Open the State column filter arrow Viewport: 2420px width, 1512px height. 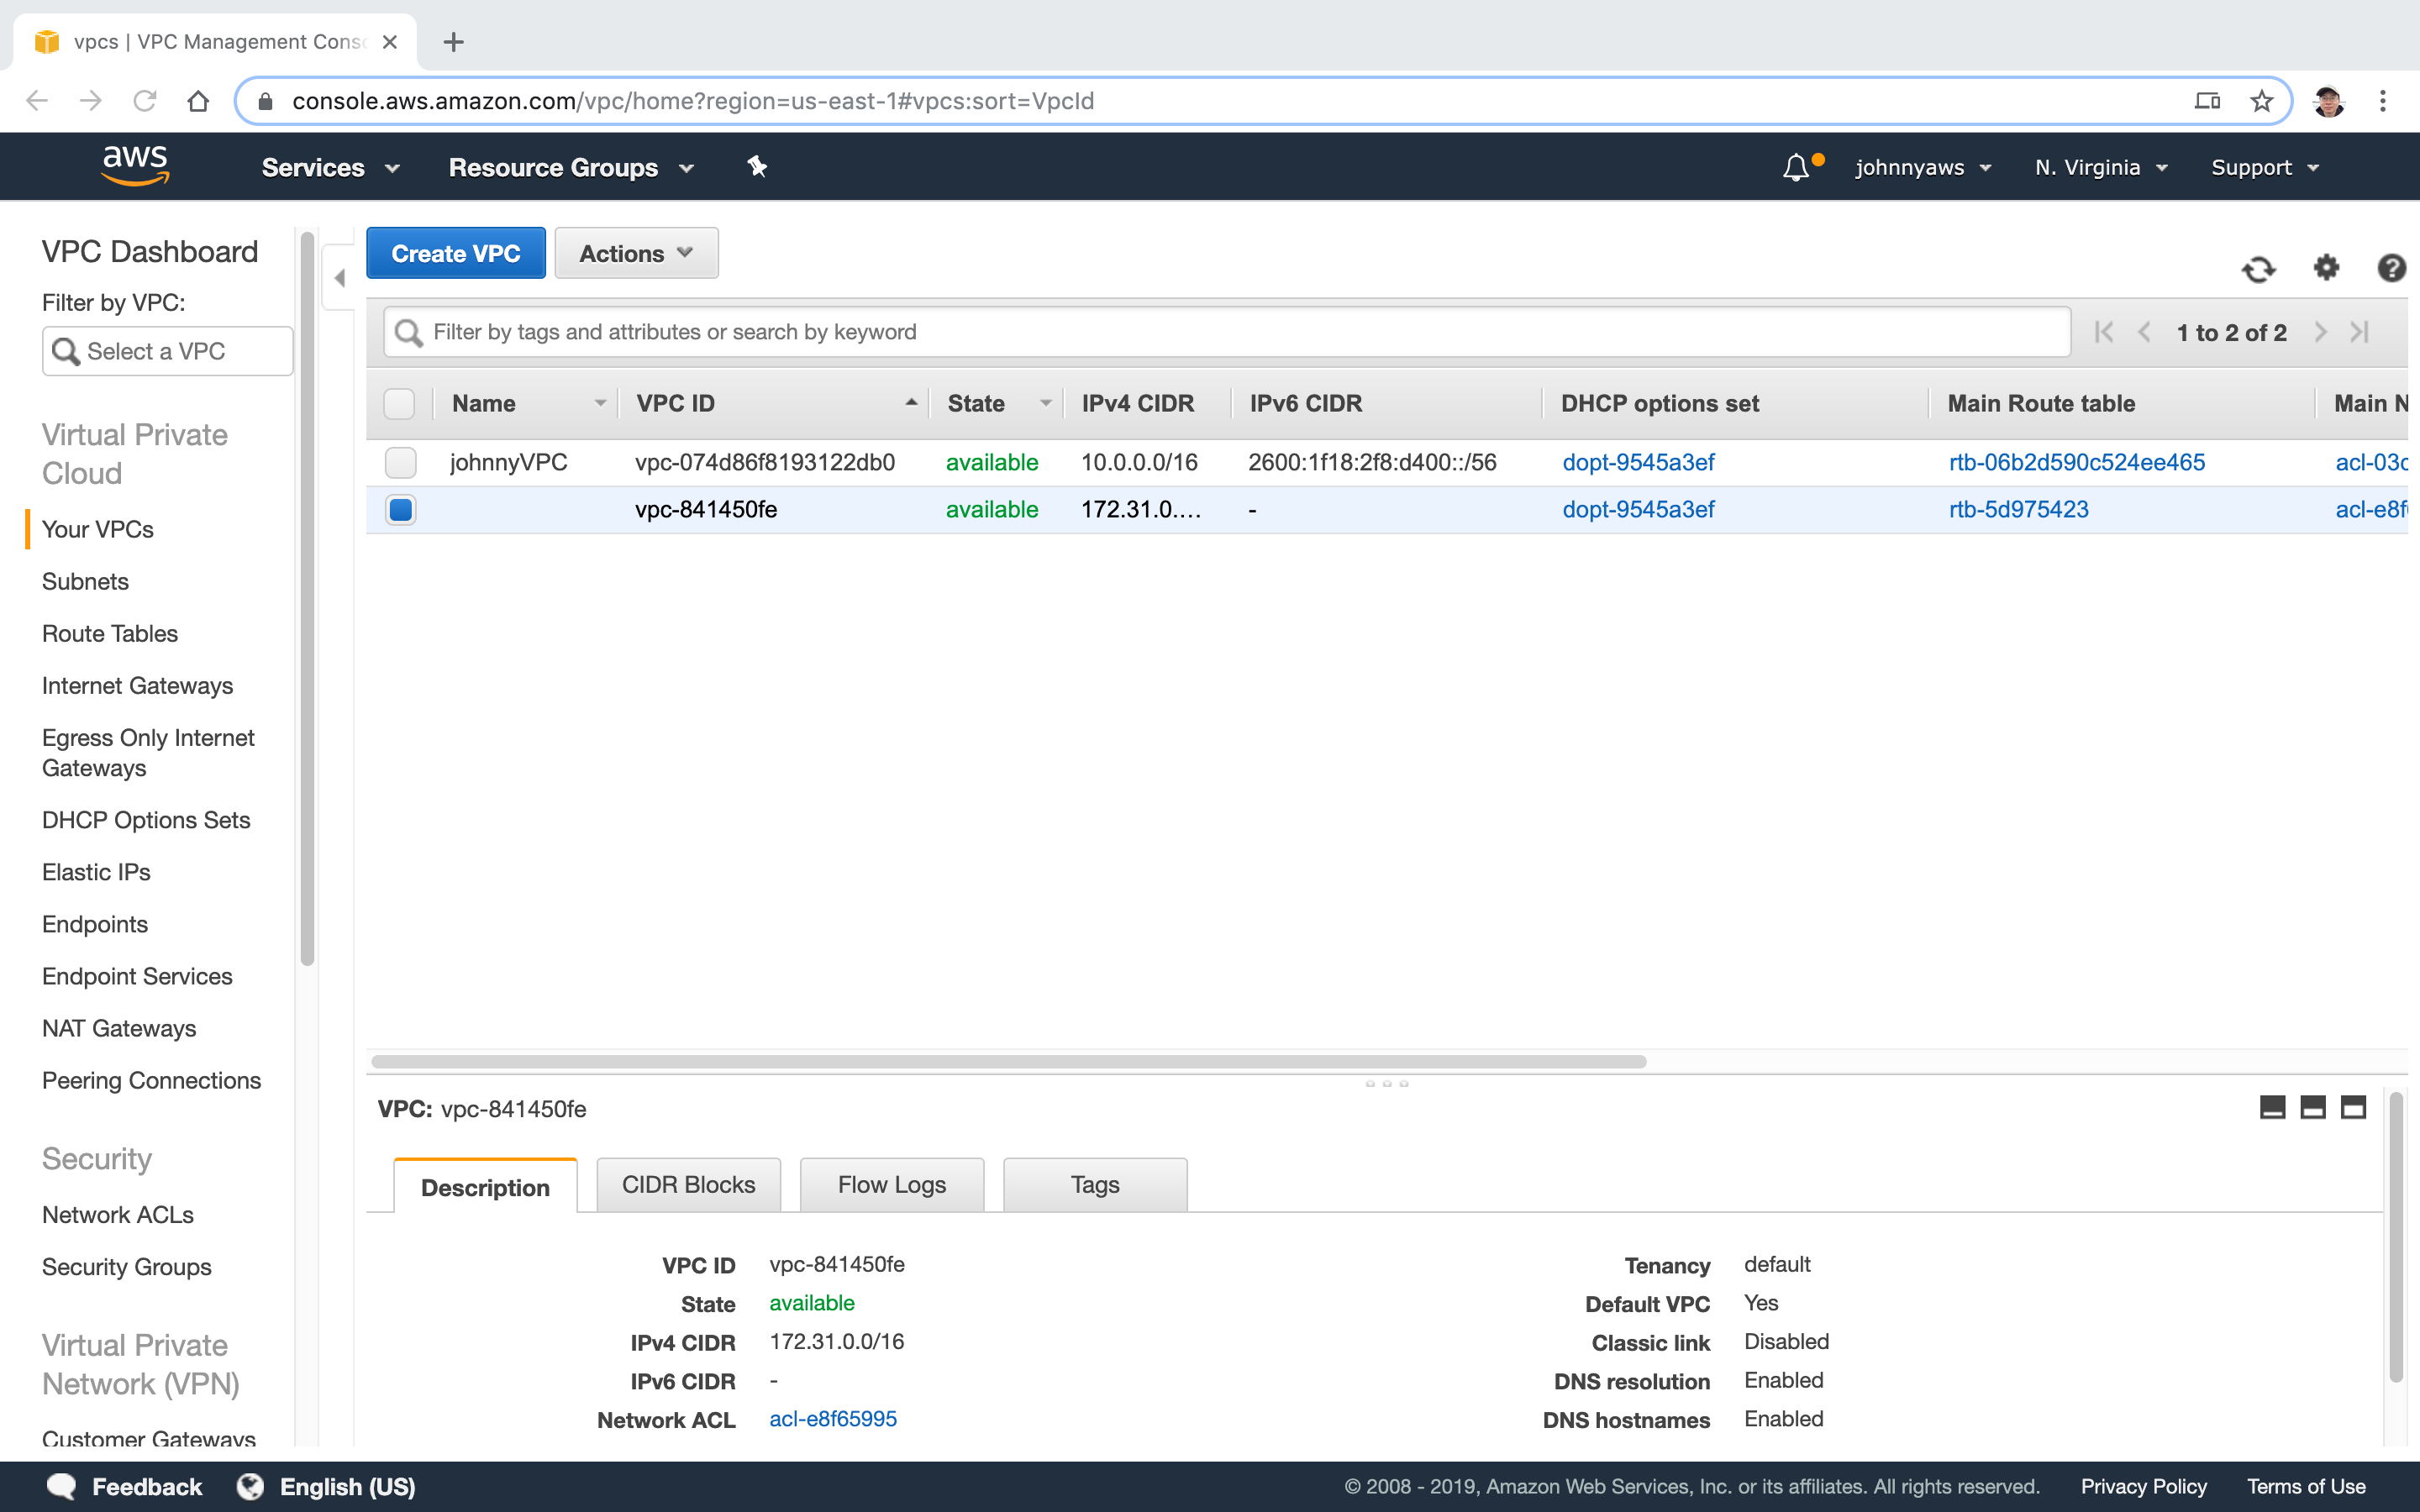[1045, 403]
